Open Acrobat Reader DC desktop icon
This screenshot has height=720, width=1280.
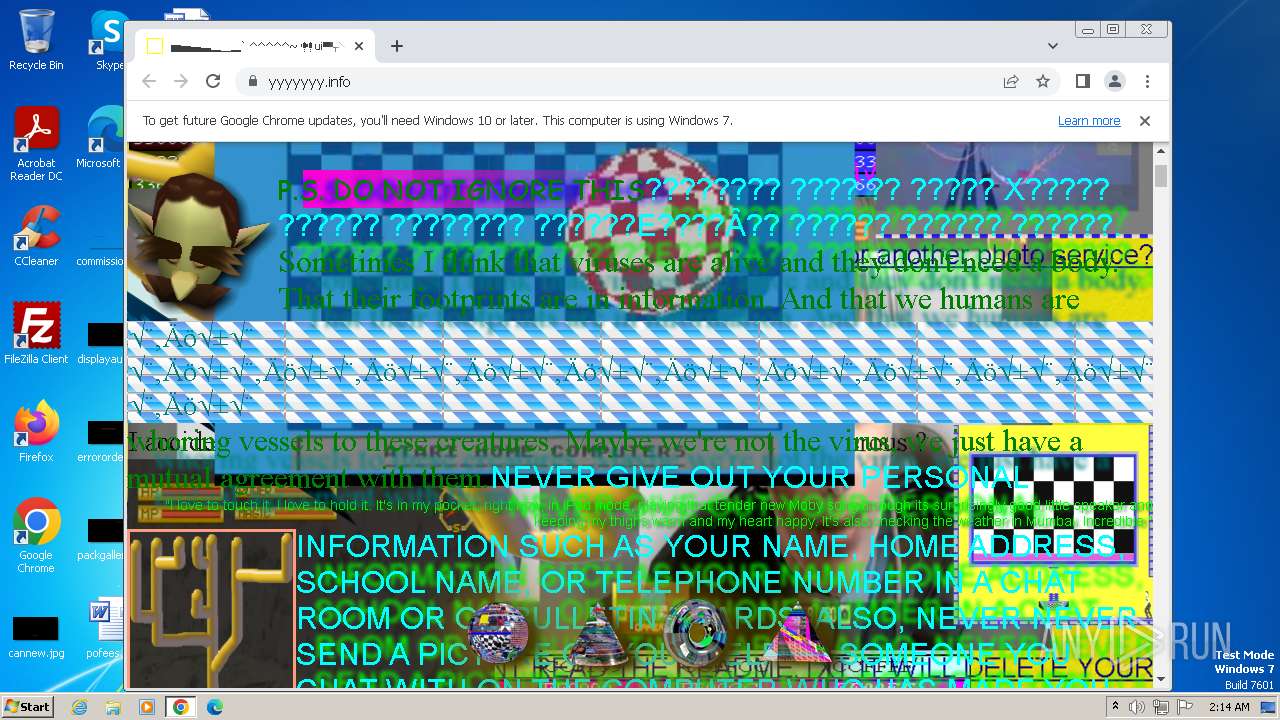point(36,145)
